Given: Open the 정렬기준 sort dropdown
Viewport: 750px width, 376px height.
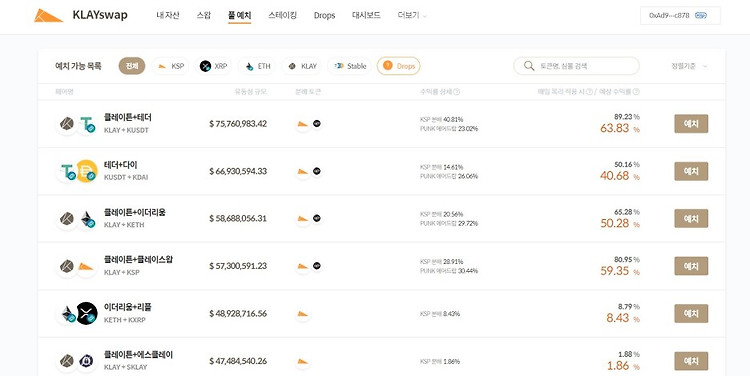Looking at the screenshot, I should pyautogui.click(x=689, y=66).
